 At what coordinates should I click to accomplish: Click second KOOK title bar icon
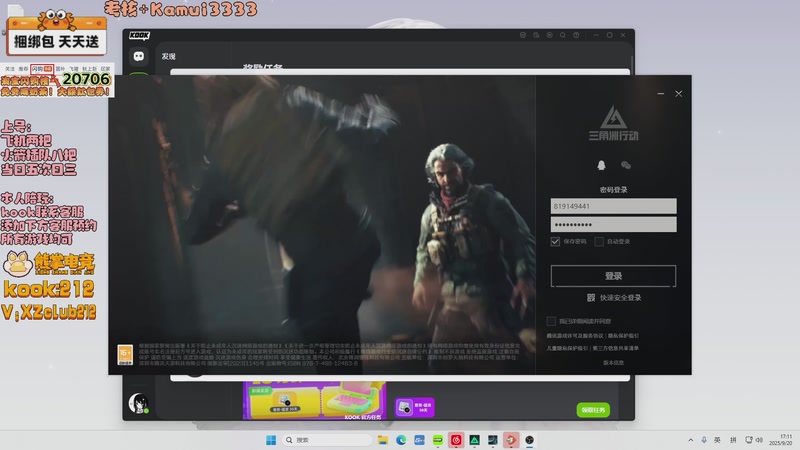(x=536, y=35)
